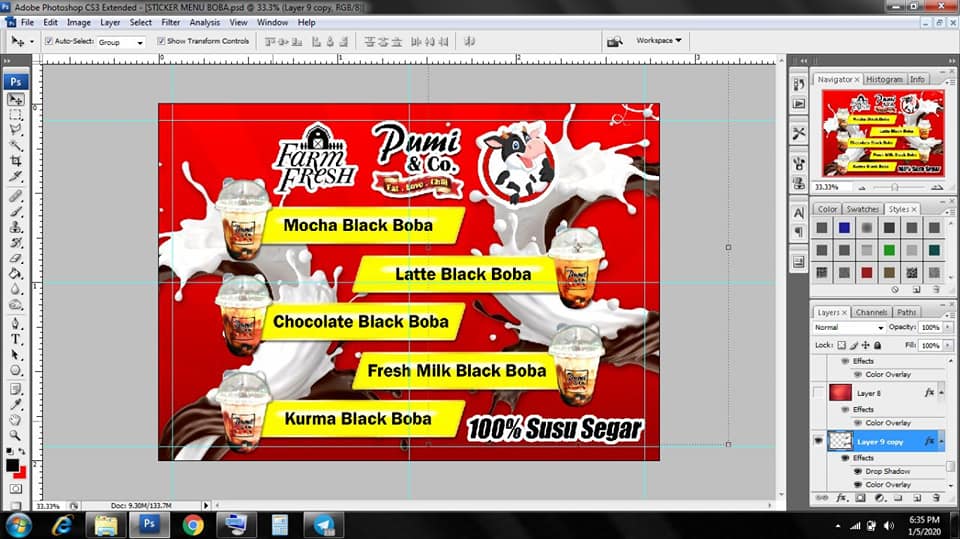
Task: Toggle the Auto-Select checkbox
Action: point(48,41)
